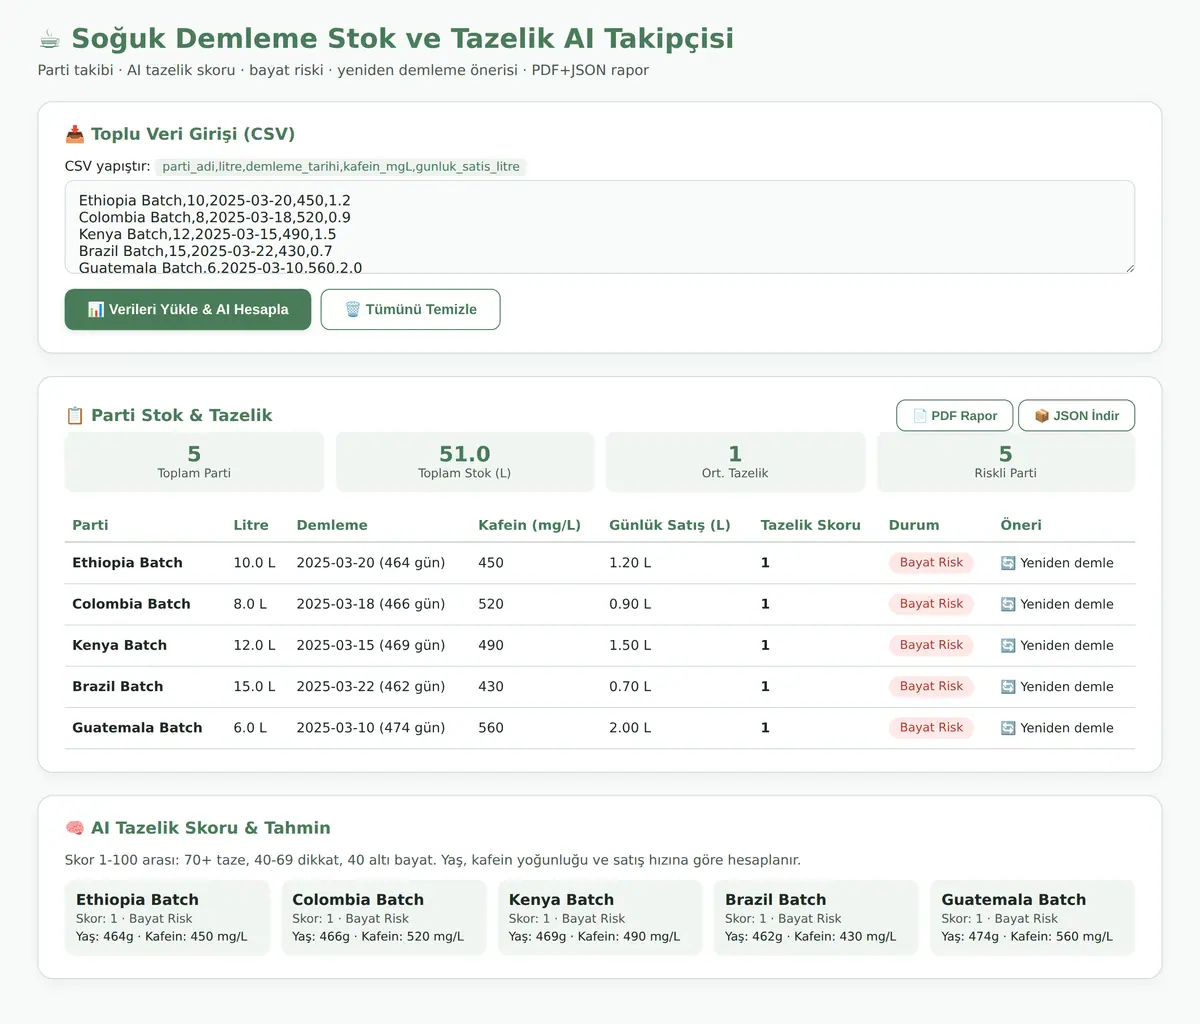Click the 'Öneri' column header

click(x=1021, y=525)
